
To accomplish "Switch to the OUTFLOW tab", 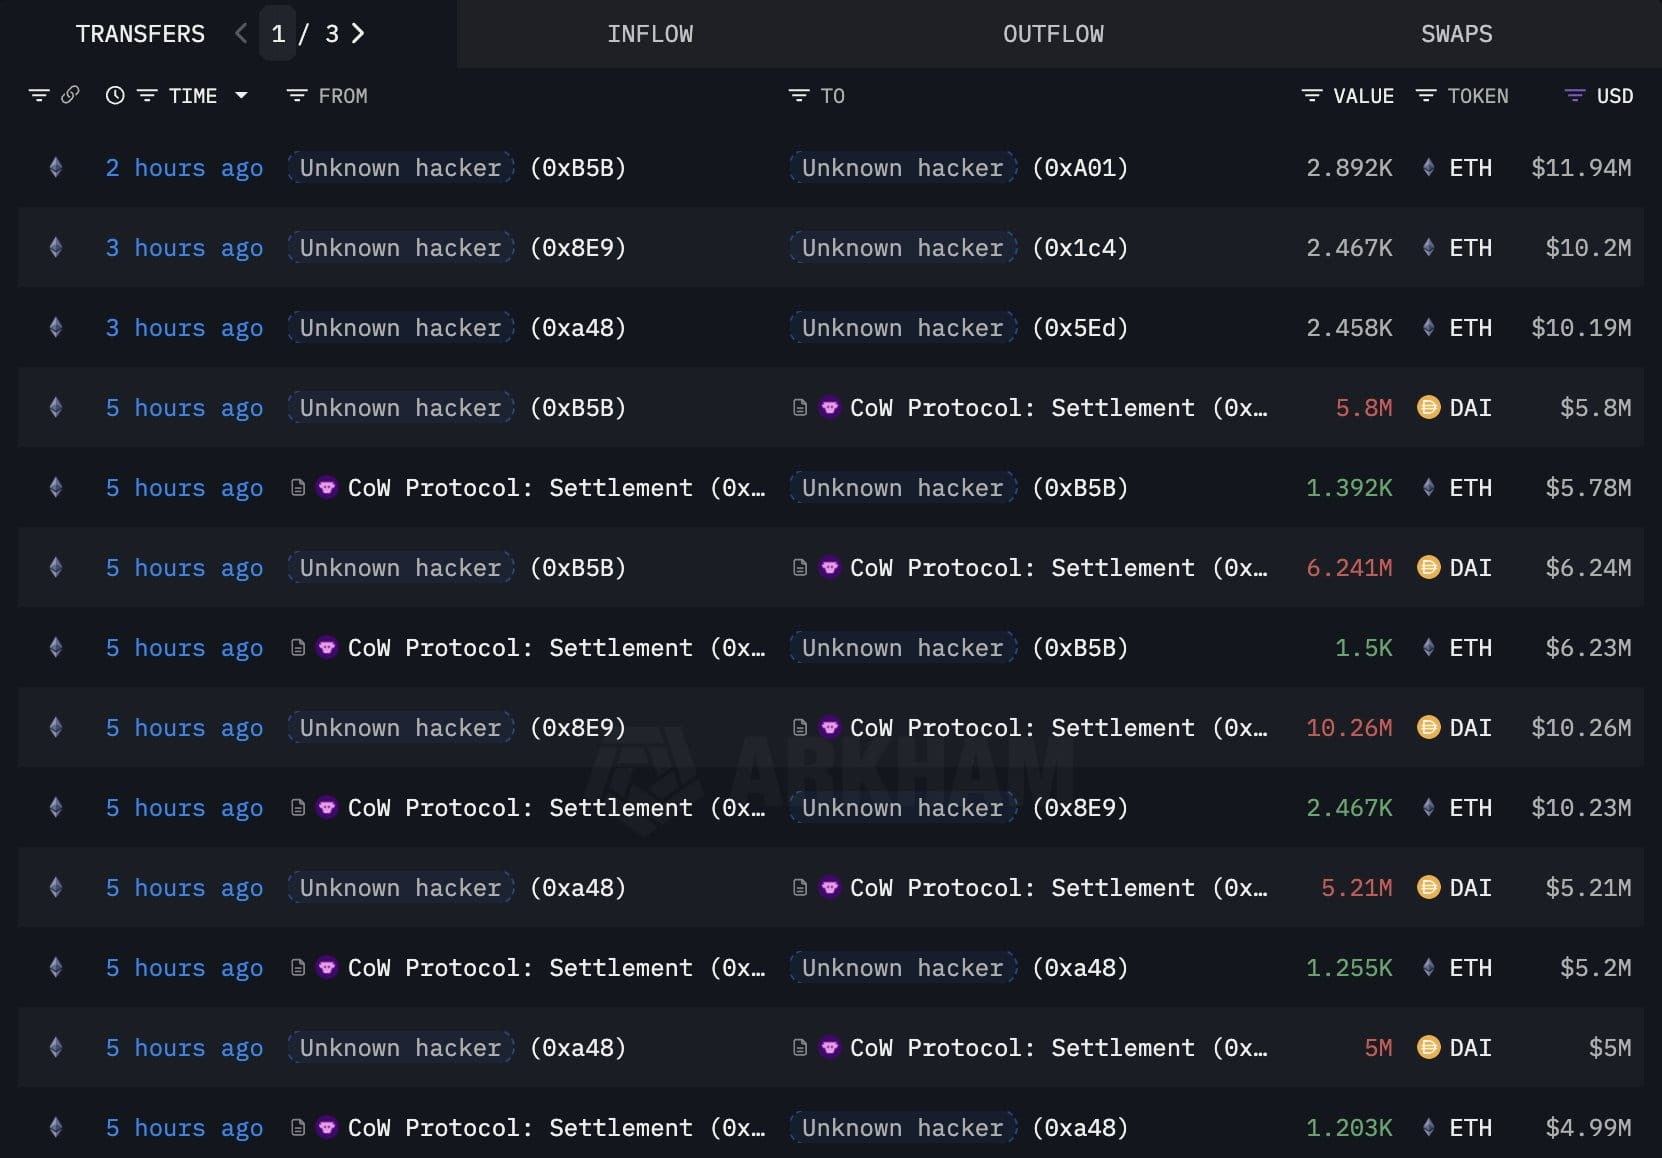I will pos(1053,33).
